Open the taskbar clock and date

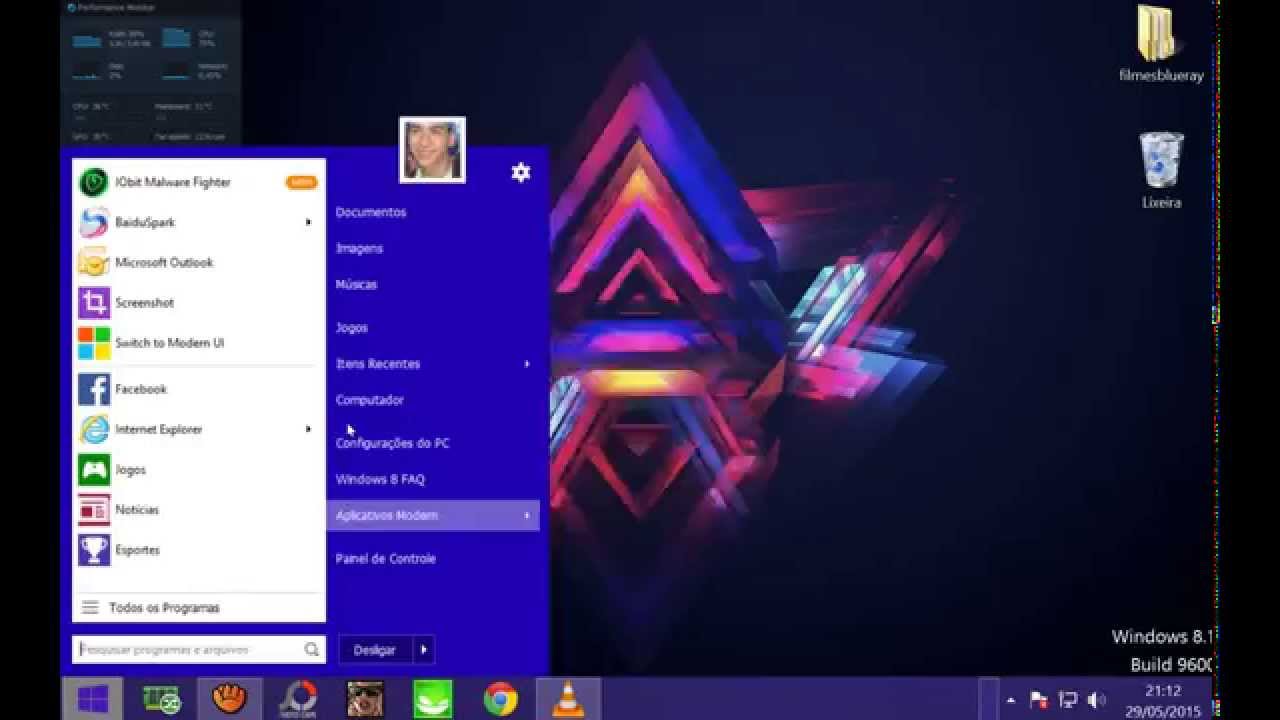click(x=1163, y=700)
